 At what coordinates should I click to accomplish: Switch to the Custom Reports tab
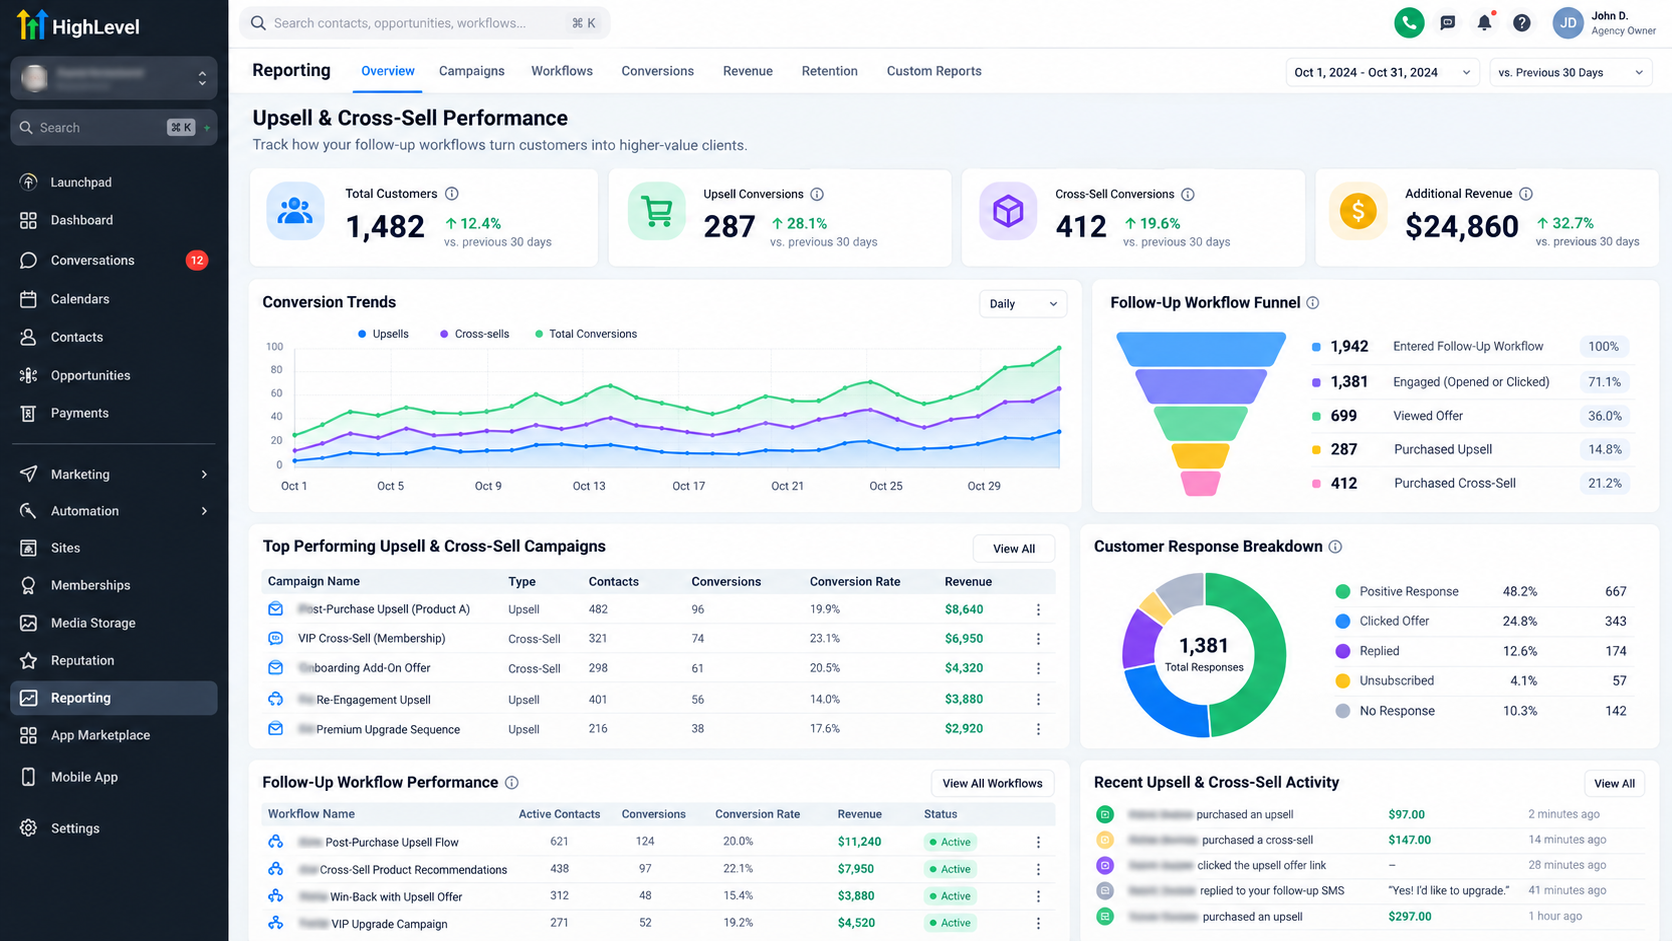pos(934,71)
